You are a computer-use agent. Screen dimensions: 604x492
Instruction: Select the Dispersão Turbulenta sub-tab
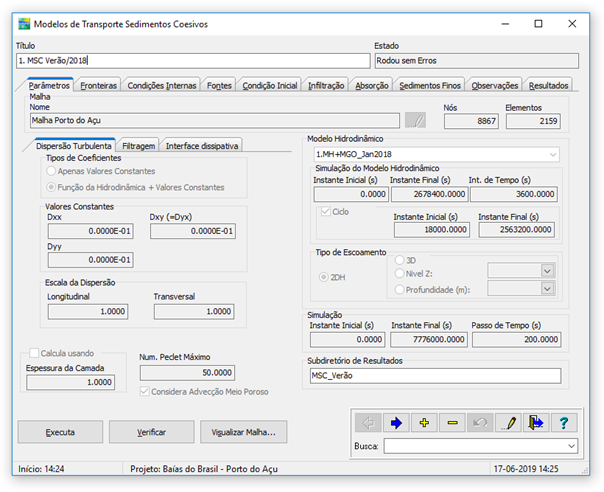74,146
